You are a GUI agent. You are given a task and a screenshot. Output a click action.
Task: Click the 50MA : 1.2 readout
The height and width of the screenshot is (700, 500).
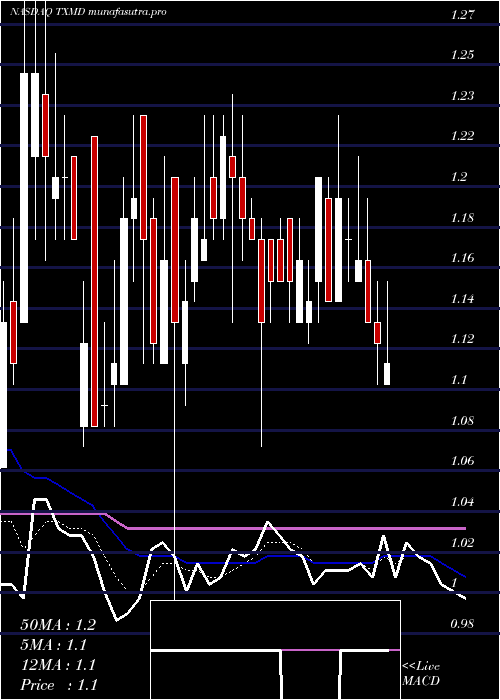click(x=58, y=625)
